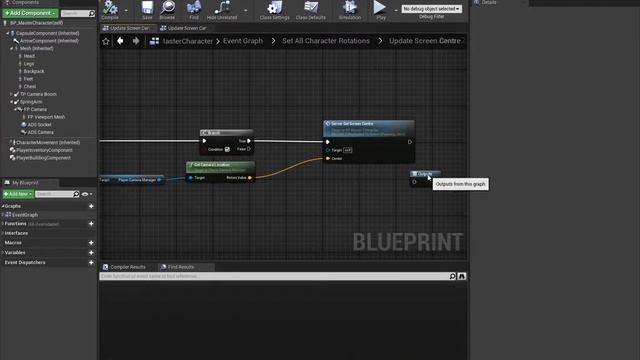Image resolution: width=640 pixels, height=360 pixels.
Task: Click the Add Component button
Action: point(30,13)
